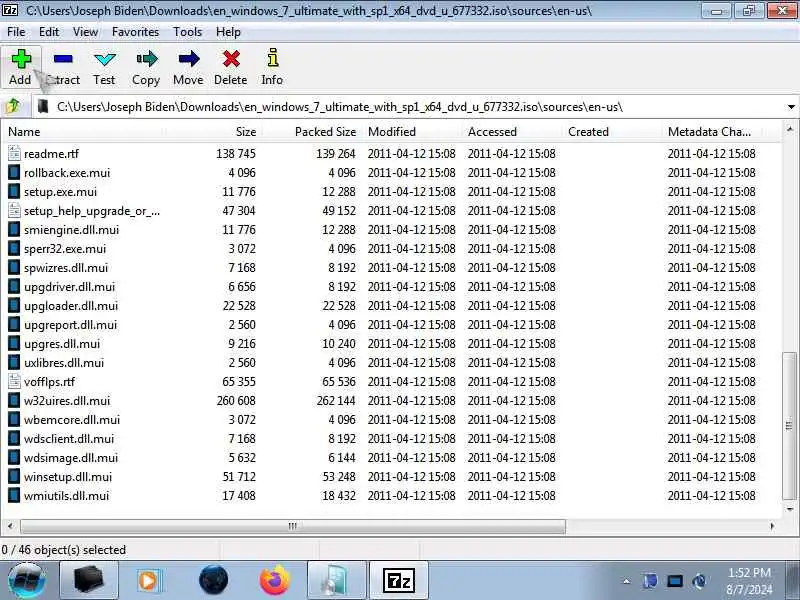Select upgreport.dll.mui file

point(70,324)
